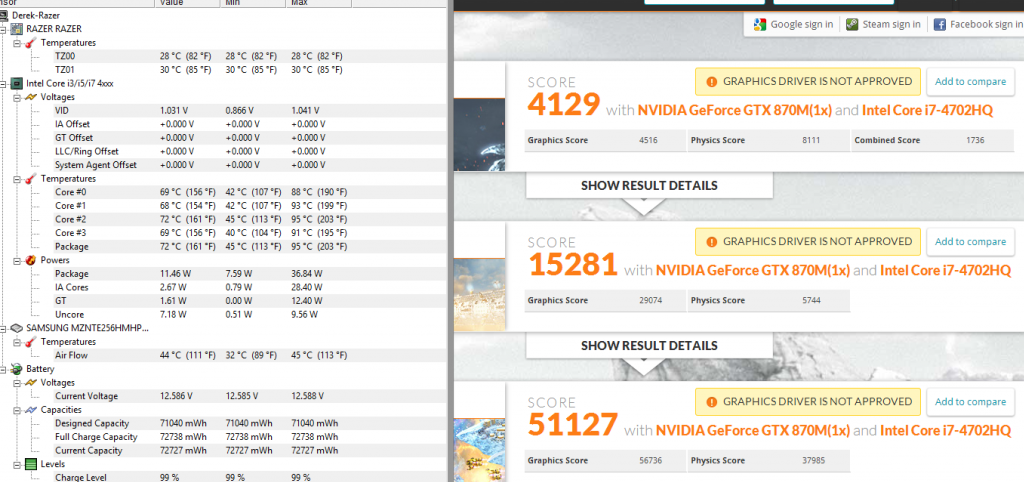1024x482 pixels.
Task: Open Intel Core i7-4702HQ link for score 51127
Action: tap(946, 430)
